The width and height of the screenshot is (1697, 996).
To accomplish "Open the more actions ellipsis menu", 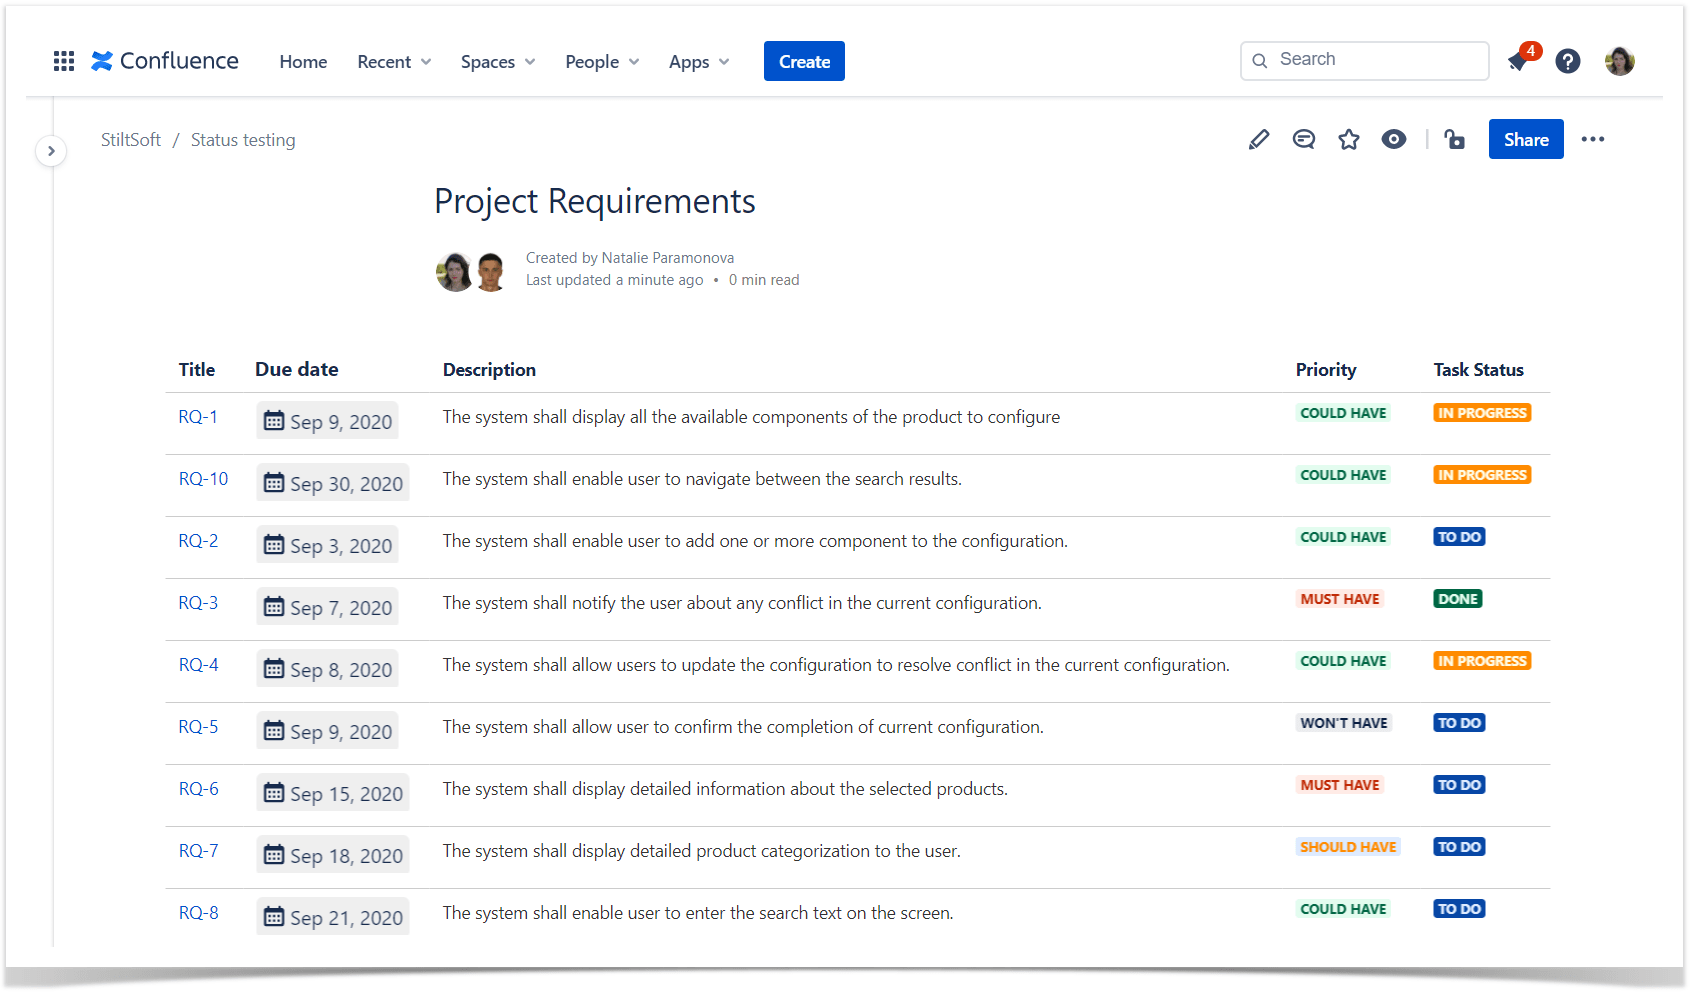I will click(x=1593, y=140).
